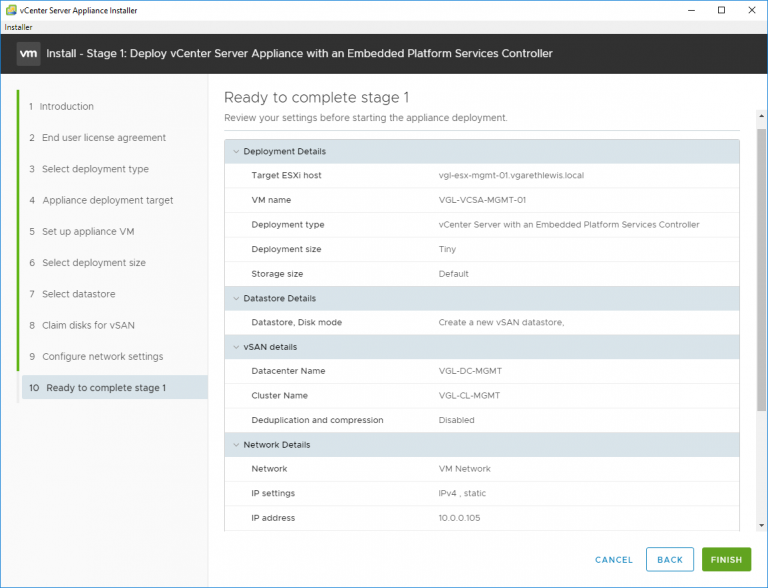The width and height of the screenshot is (768, 588).
Task: Collapse the Deployment Details section
Action: [236, 151]
